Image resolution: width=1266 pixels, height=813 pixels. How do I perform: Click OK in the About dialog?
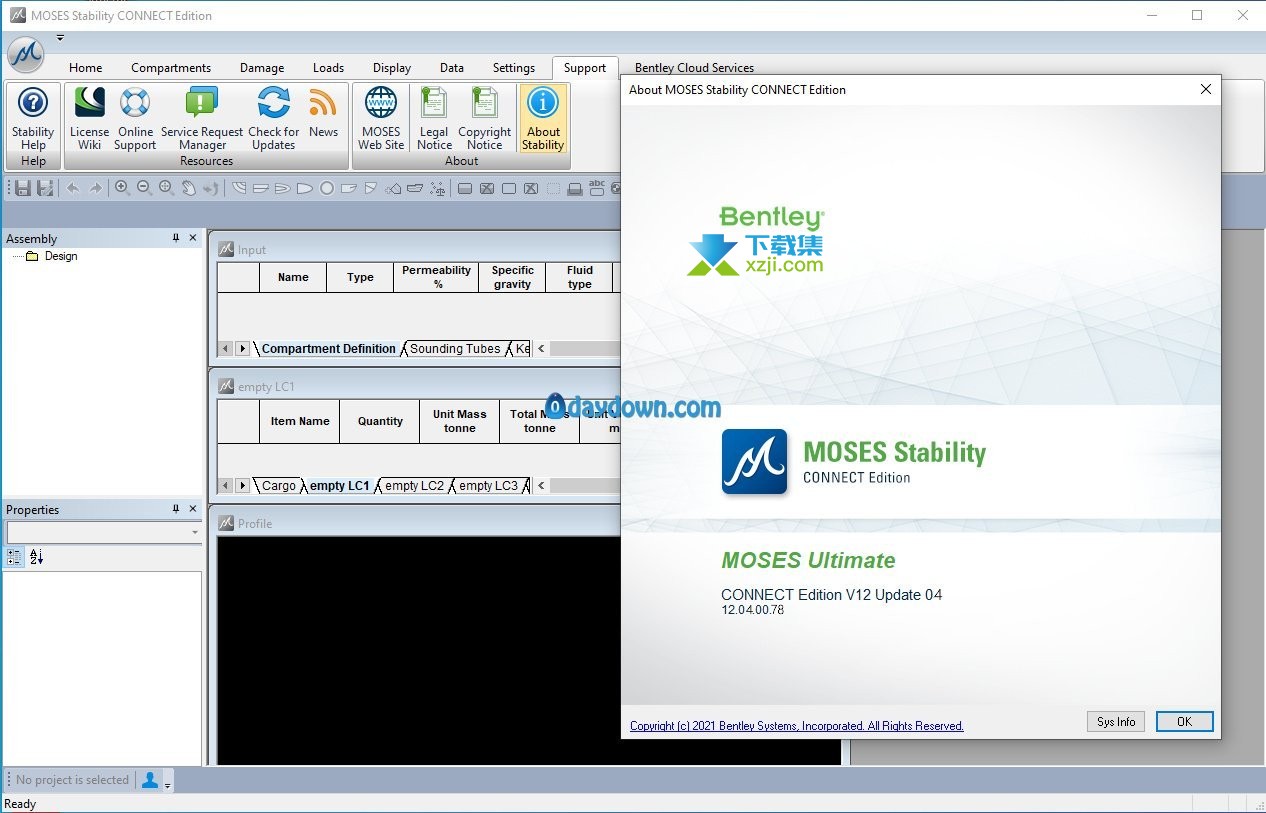1185,722
